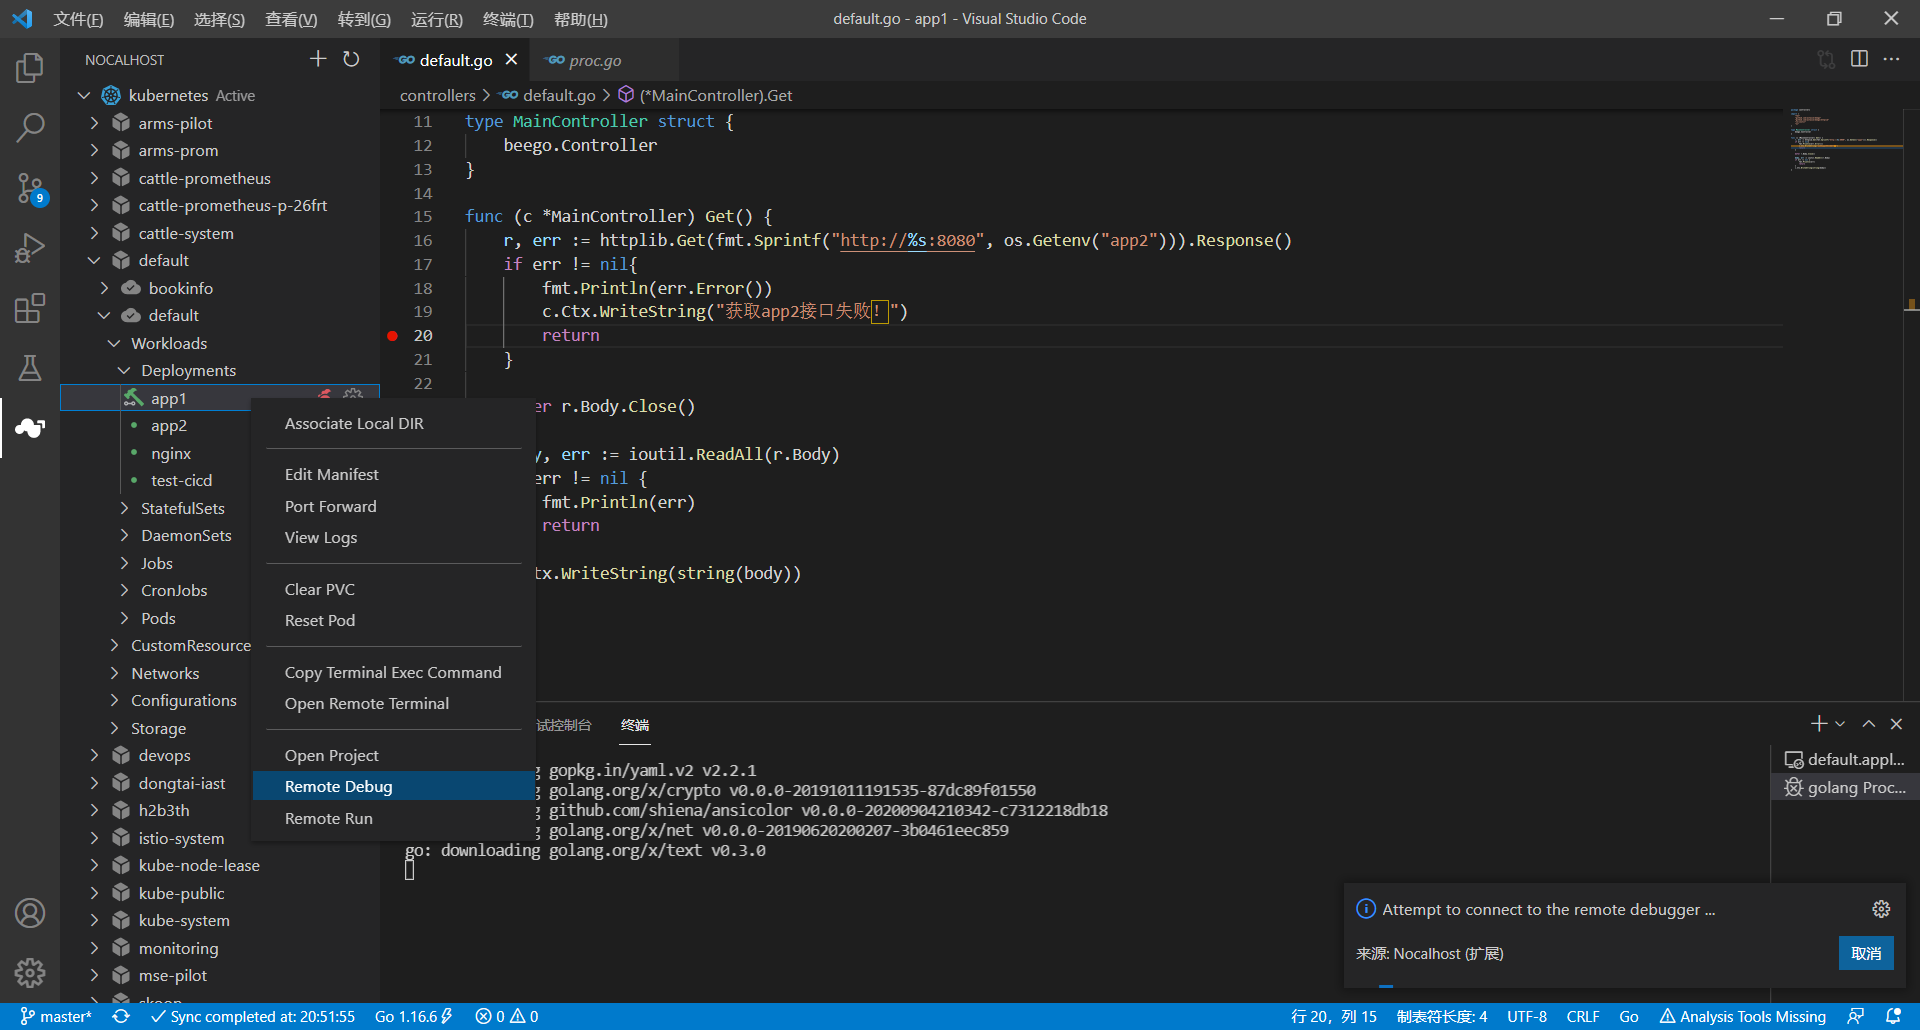Screen dimensions: 1920x1030
Task: Click the CRLF line ending indicator
Action: point(1583,1016)
